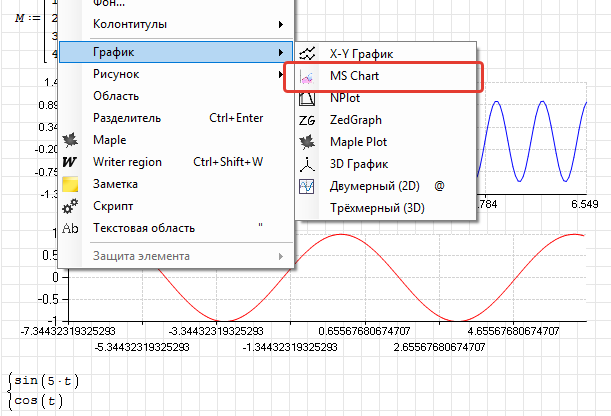Click the Ab icon for Текстовая область
Viewport: 611px width, 416px height.
[70, 228]
